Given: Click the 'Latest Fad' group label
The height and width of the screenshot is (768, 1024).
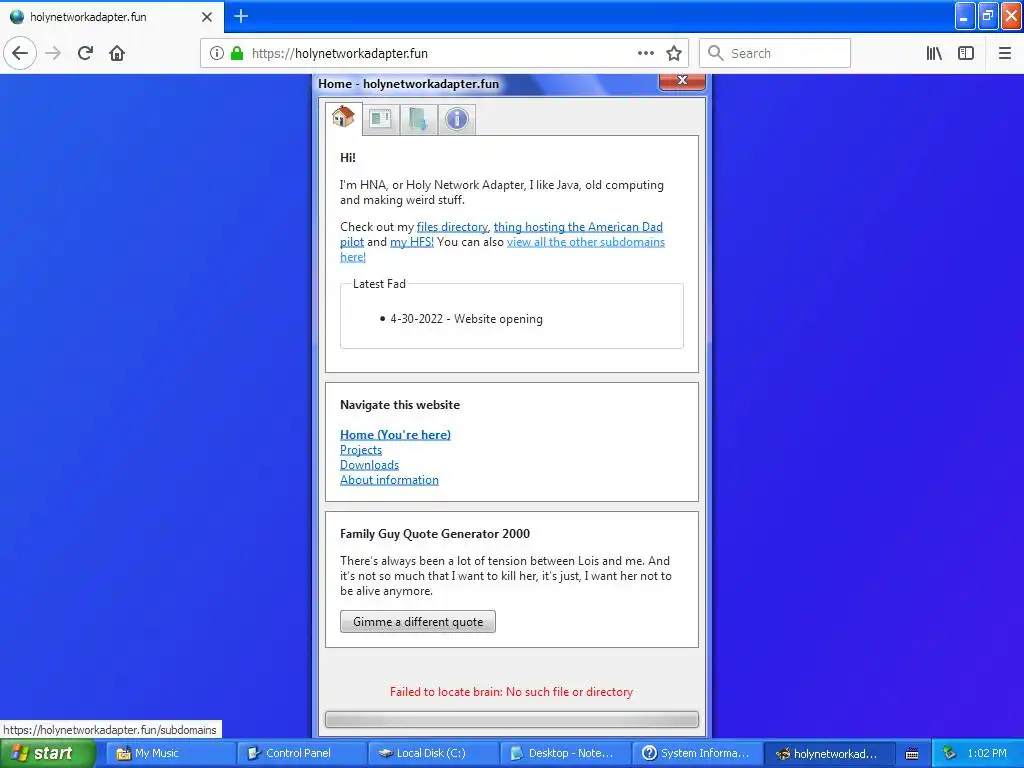Looking at the screenshot, I should [x=379, y=283].
